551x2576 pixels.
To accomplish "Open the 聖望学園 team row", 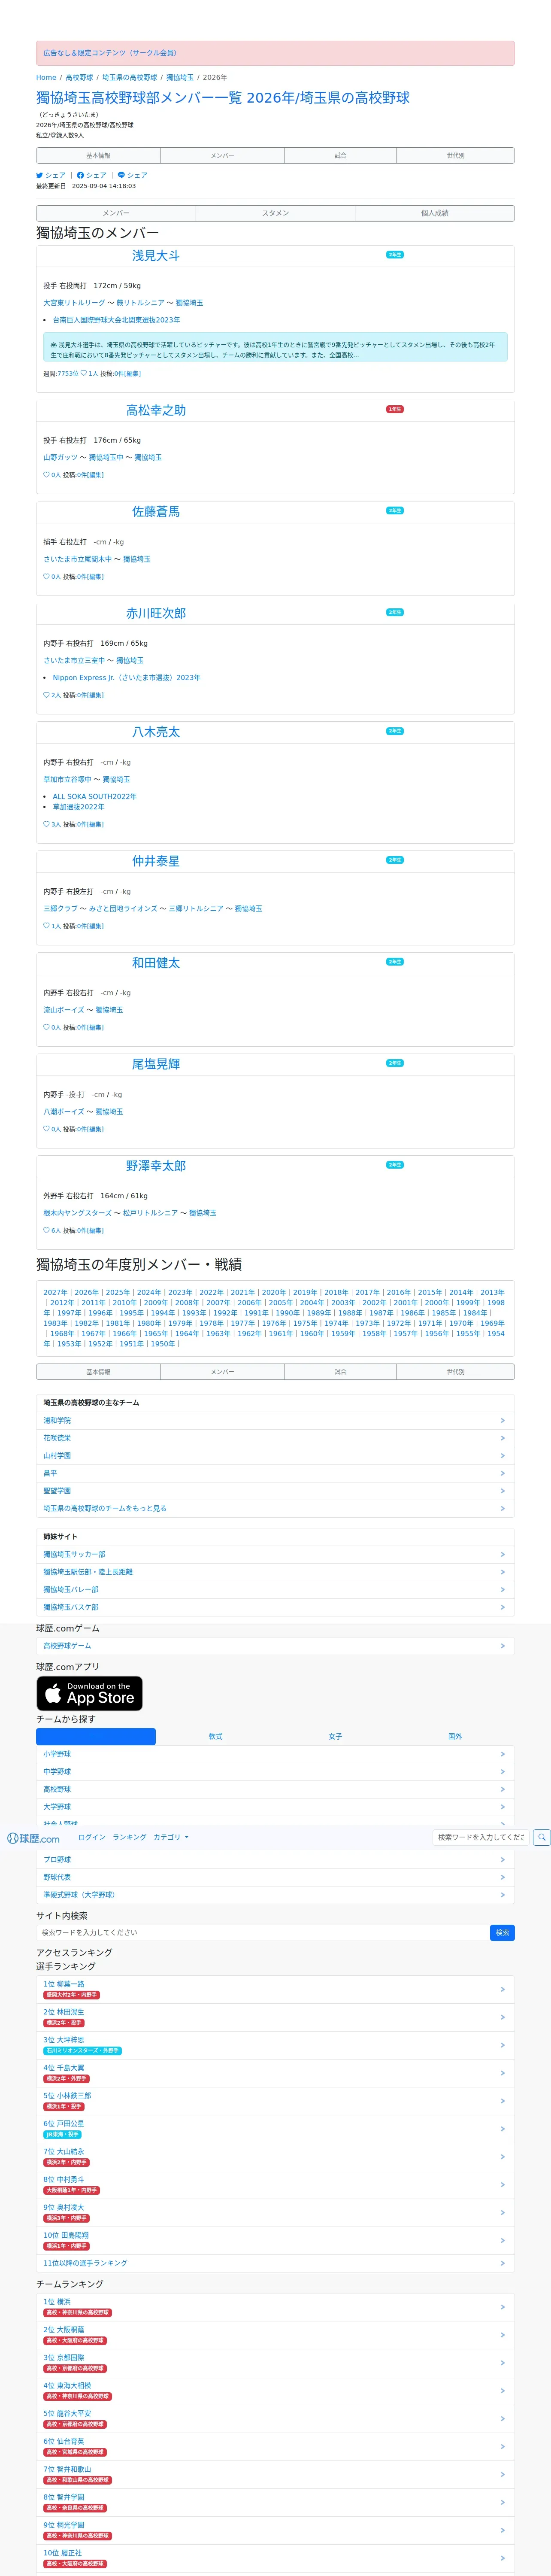I will [275, 1491].
